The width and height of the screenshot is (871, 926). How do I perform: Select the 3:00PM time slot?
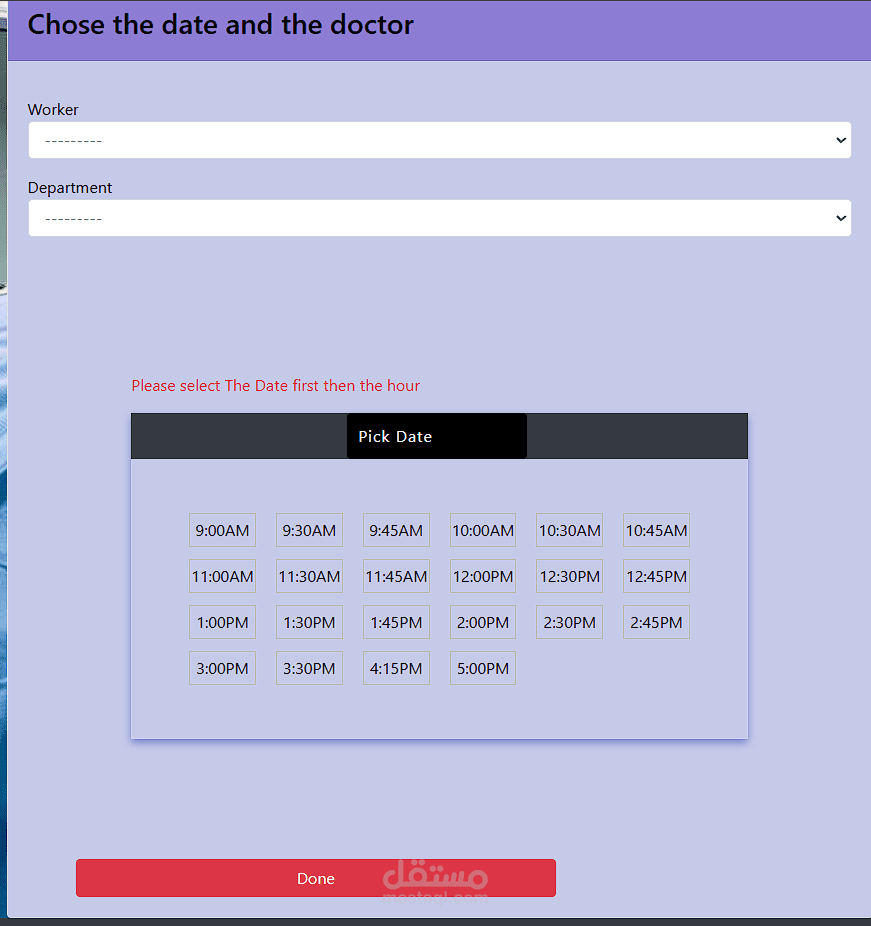(x=223, y=669)
